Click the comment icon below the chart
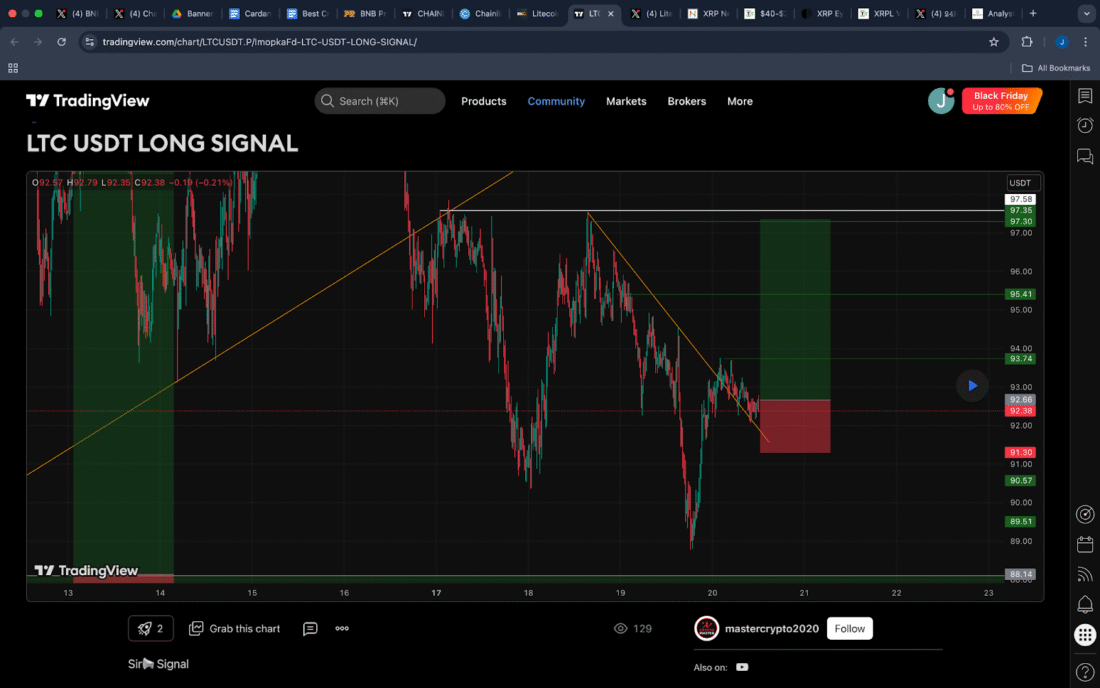The width and height of the screenshot is (1100, 688). (x=310, y=629)
